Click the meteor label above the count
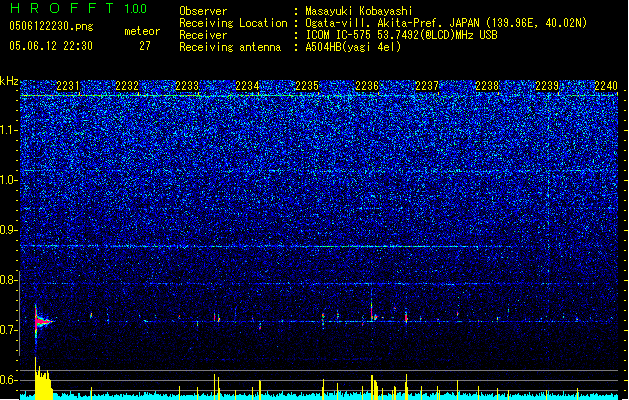 pyautogui.click(x=142, y=31)
